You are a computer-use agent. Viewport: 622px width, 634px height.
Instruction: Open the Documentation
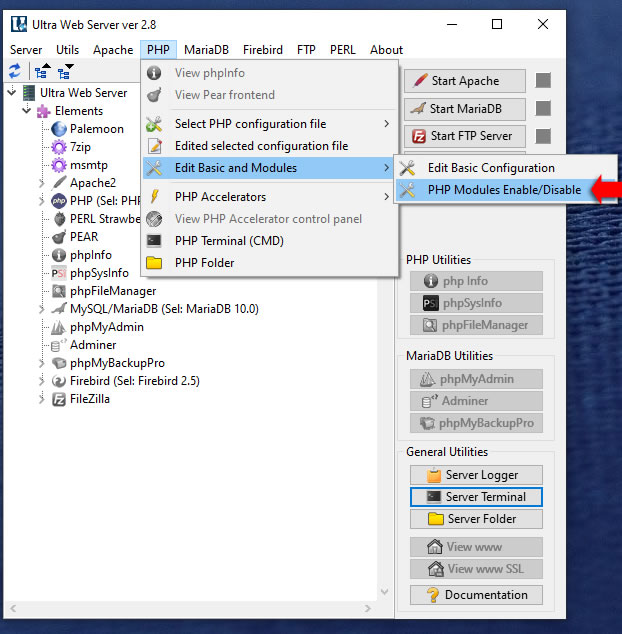click(x=476, y=595)
